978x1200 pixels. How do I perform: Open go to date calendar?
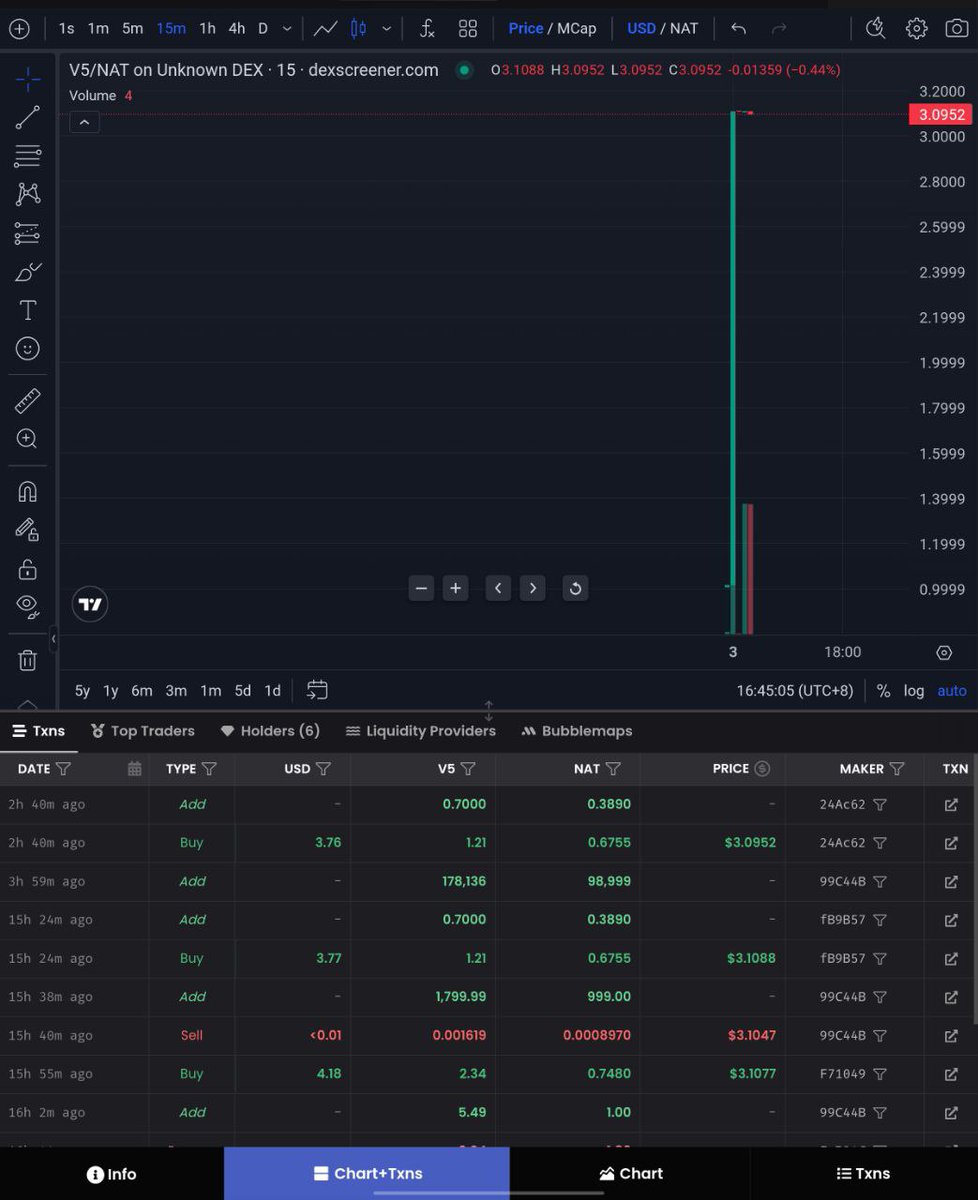317,690
